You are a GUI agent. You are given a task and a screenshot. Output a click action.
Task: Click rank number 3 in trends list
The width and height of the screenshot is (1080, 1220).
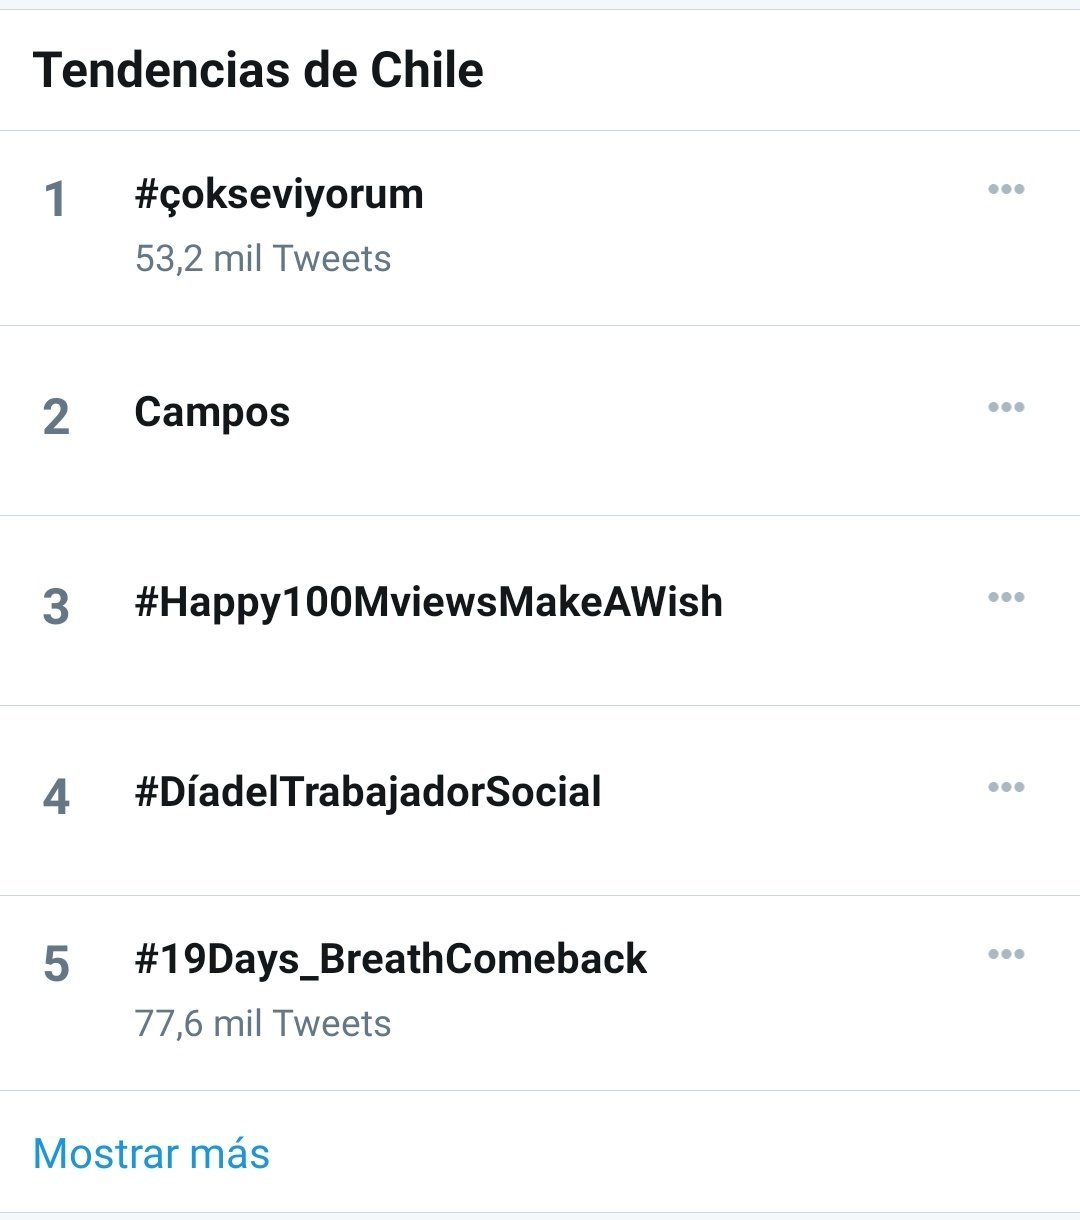coord(56,607)
